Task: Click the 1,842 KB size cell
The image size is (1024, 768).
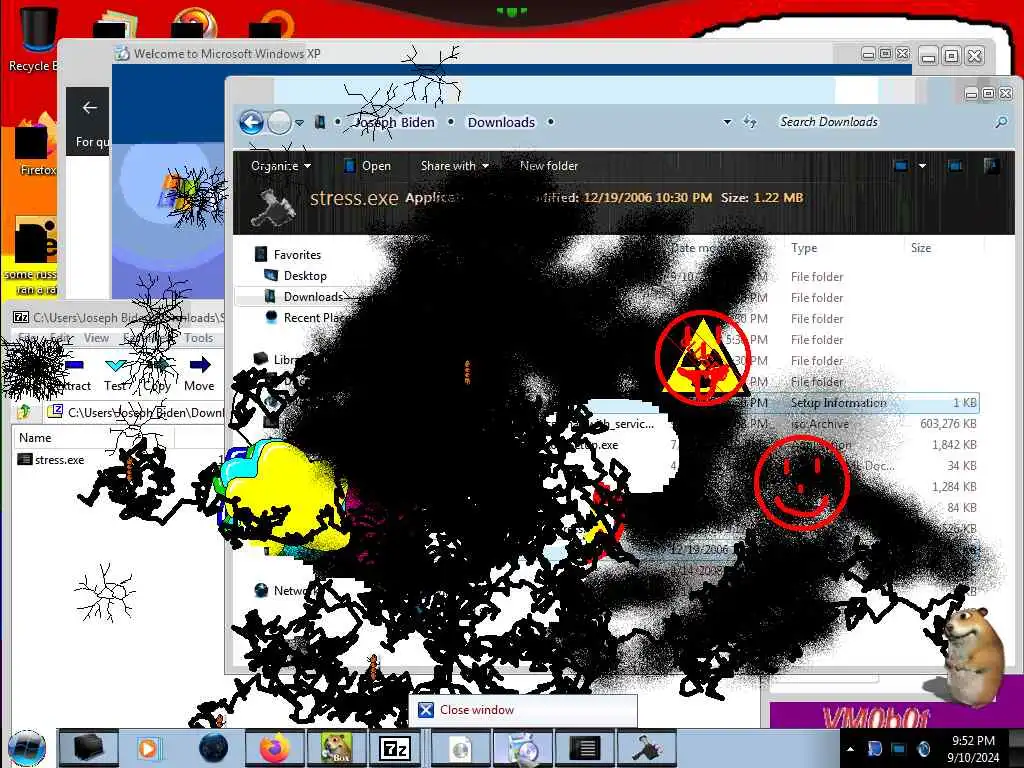Action: click(953, 445)
